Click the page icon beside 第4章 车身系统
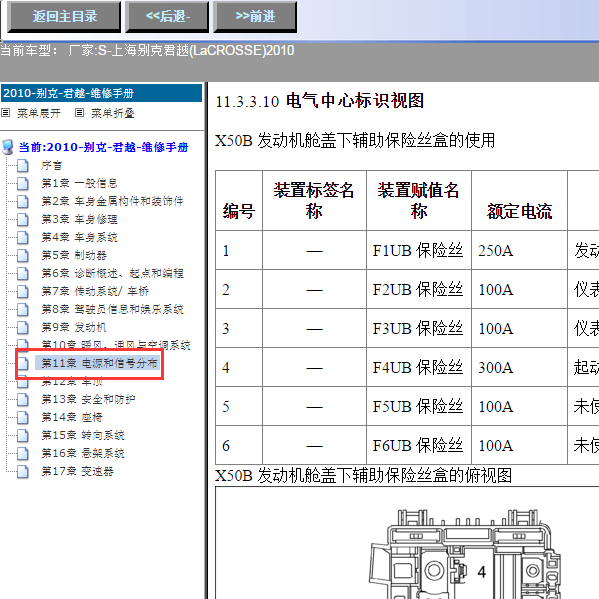The height and width of the screenshot is (599, 599). 23,237
